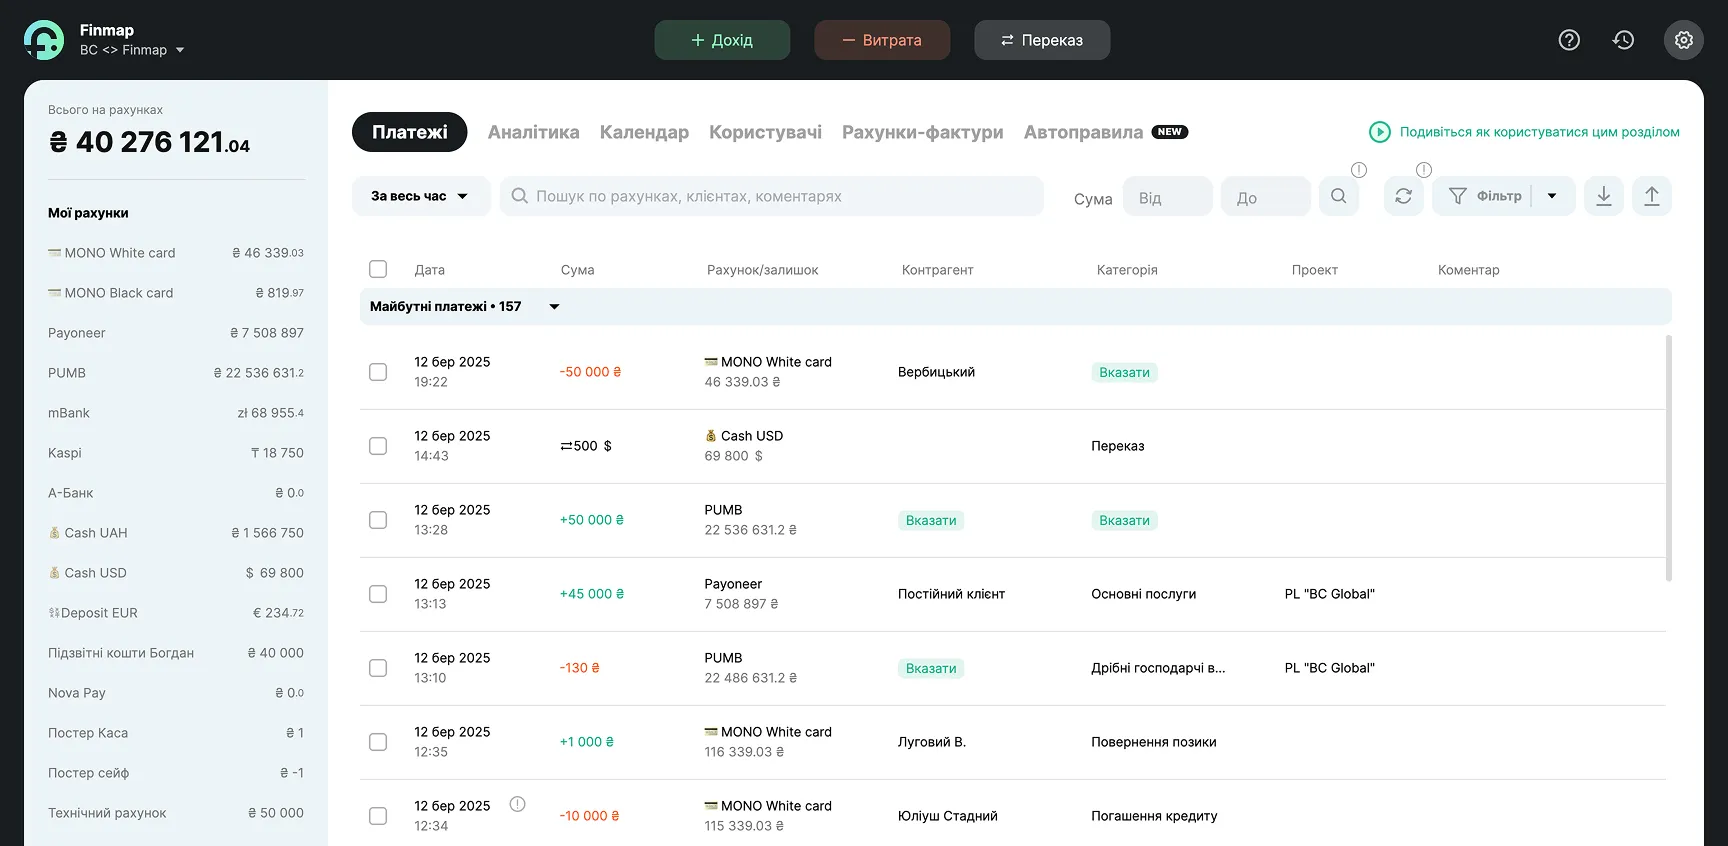The width and height of the screenshot is (1728, 846).
Task: Click Вказати contractor for -130 ₴ payment
Action: [x=931, y=668]
